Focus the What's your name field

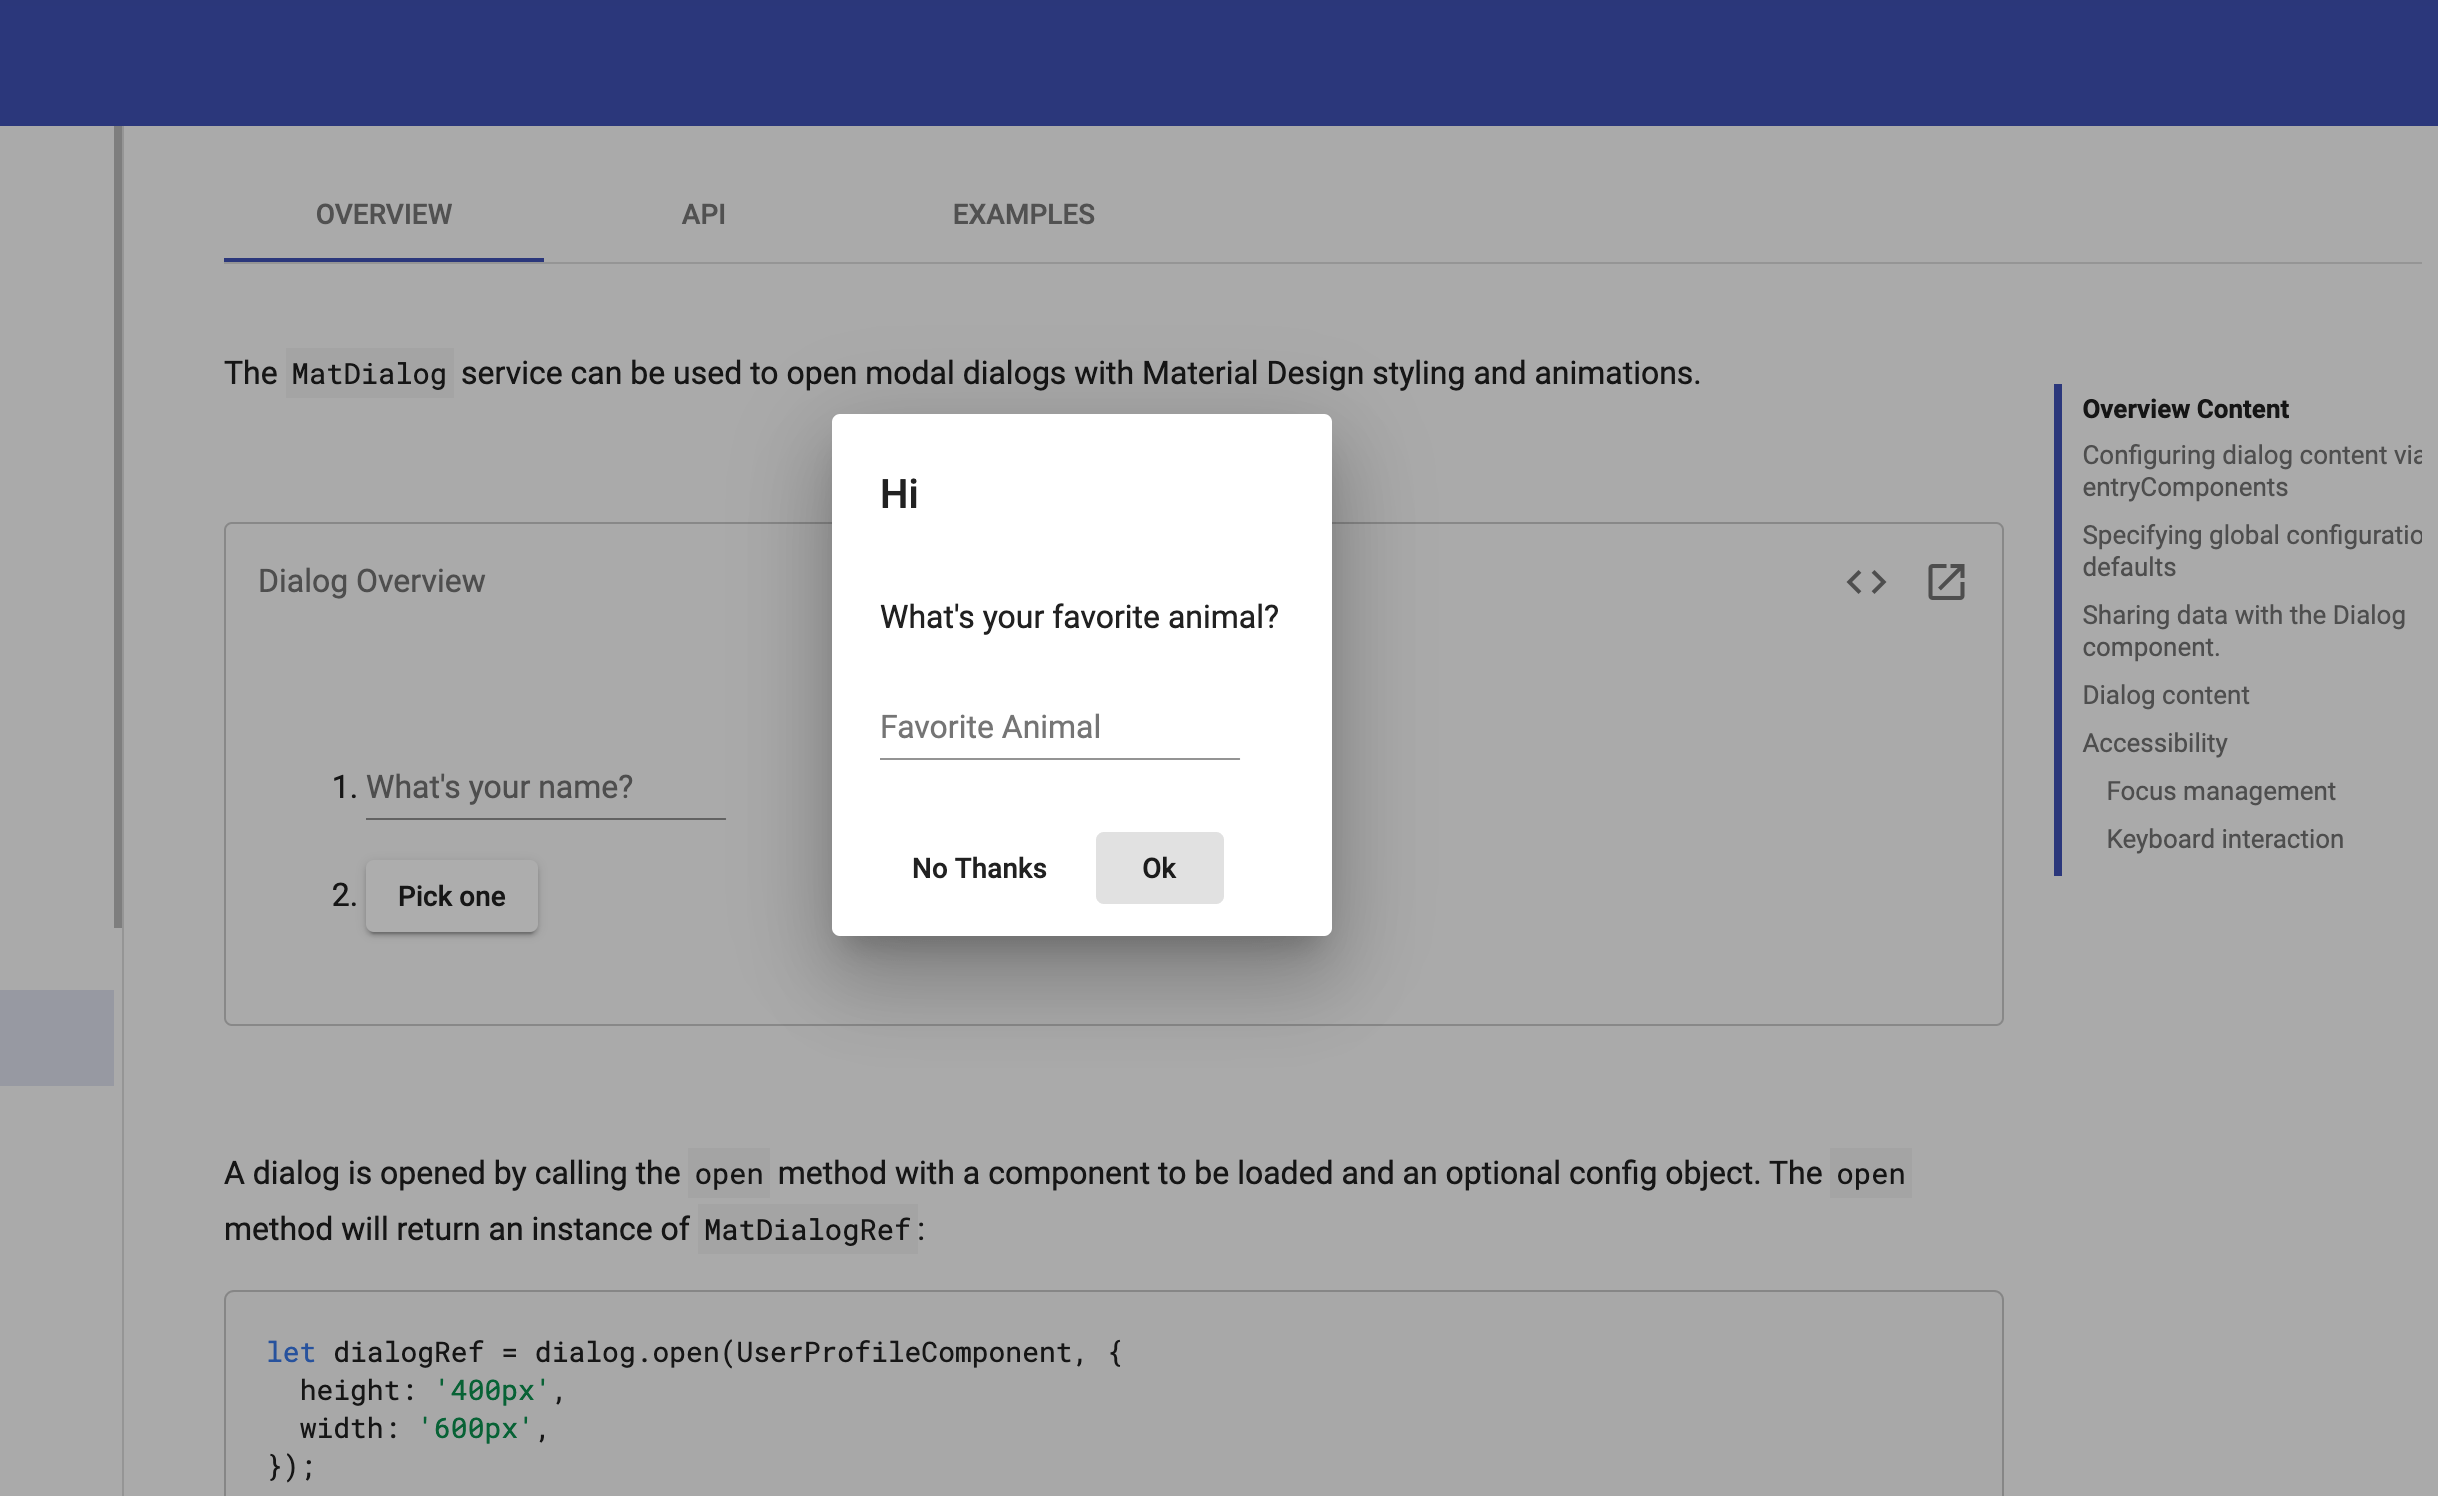545,788
